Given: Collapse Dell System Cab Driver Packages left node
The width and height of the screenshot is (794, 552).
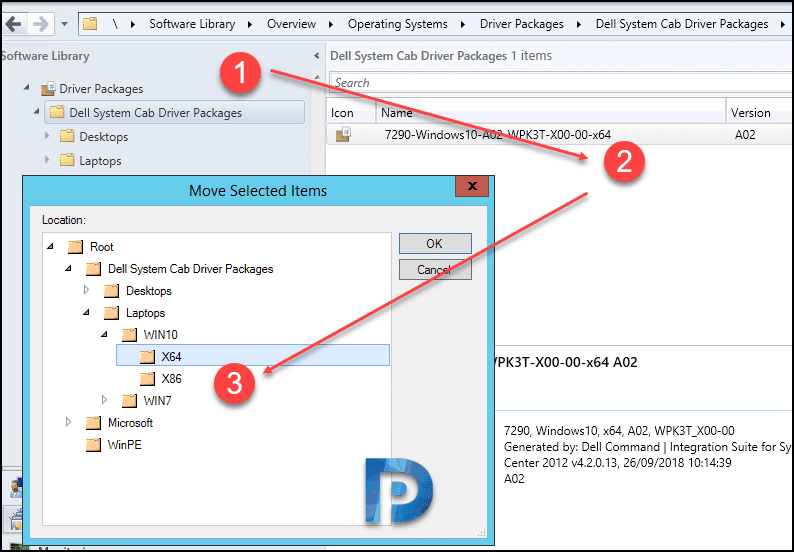Looking at the screenshot, I should click(x=36, y=111).
